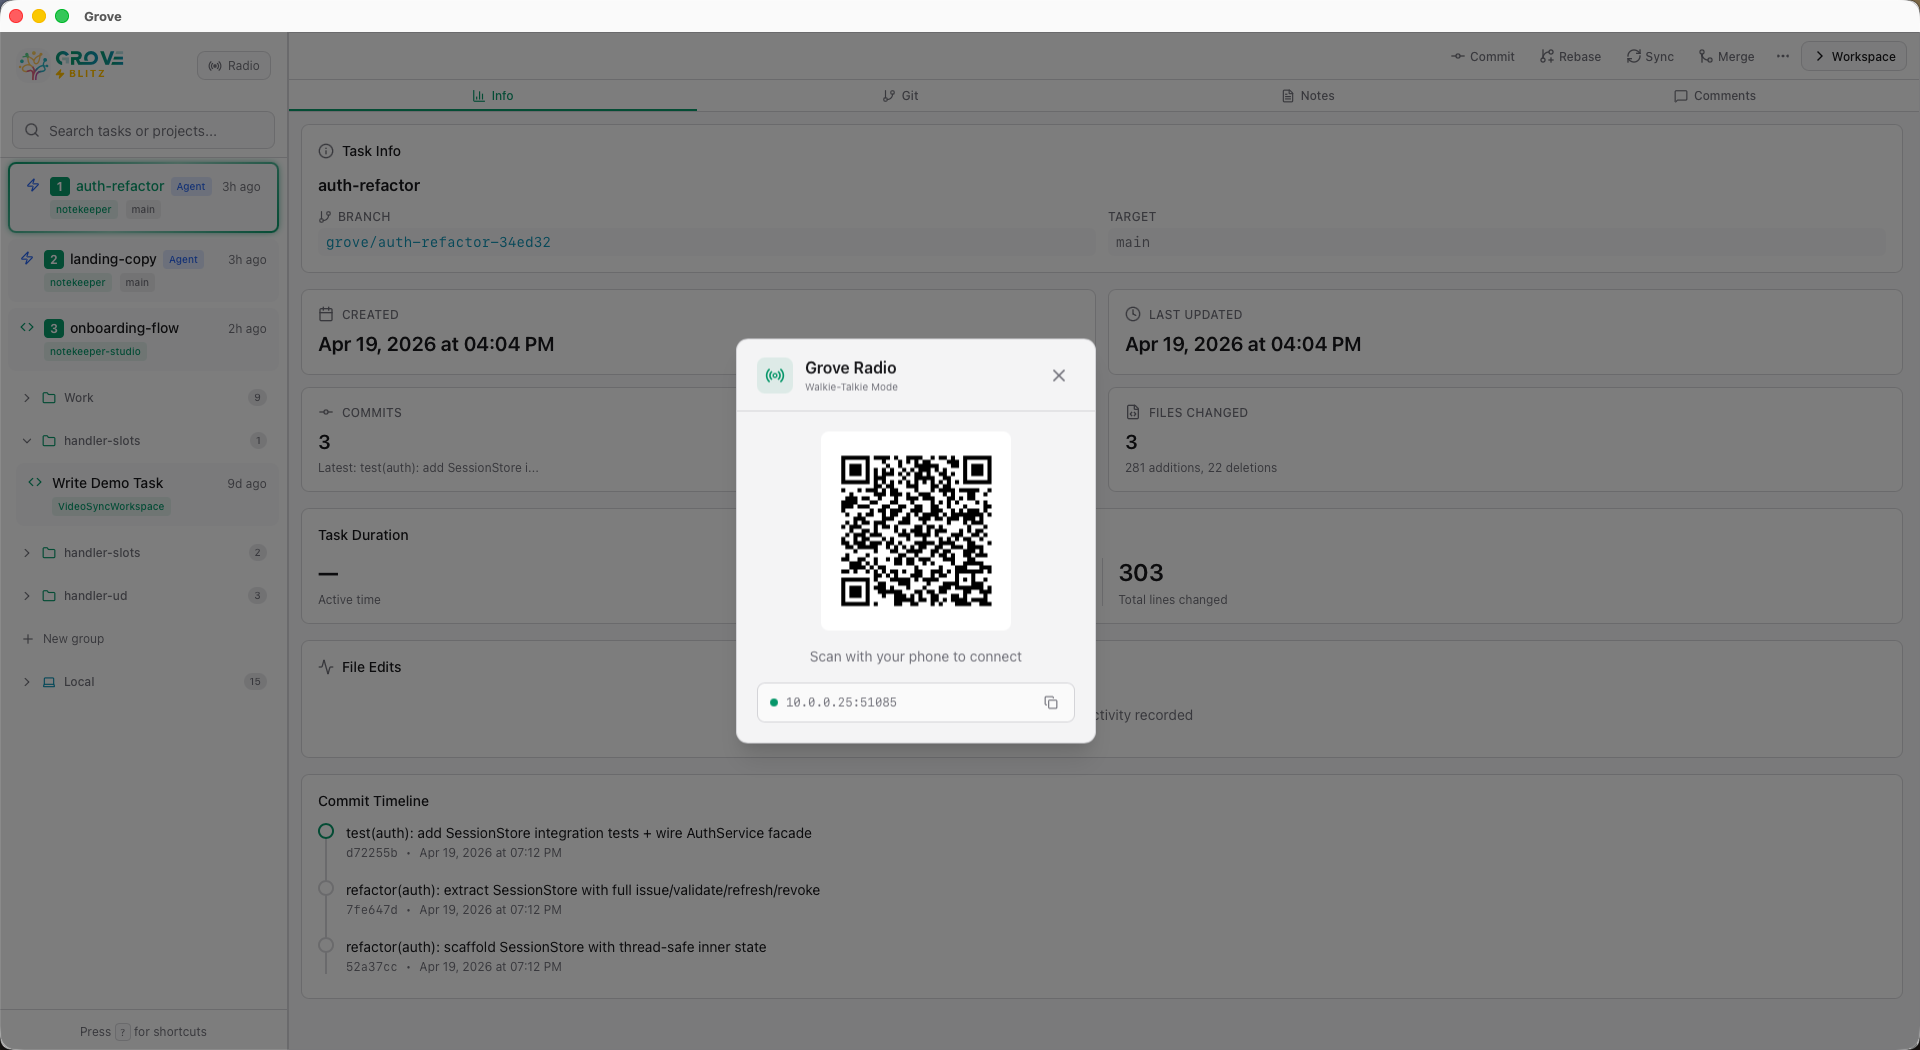1920x1050 pixels.
Task: Open the Write Demo Task item
Action: tap(148, 494)
